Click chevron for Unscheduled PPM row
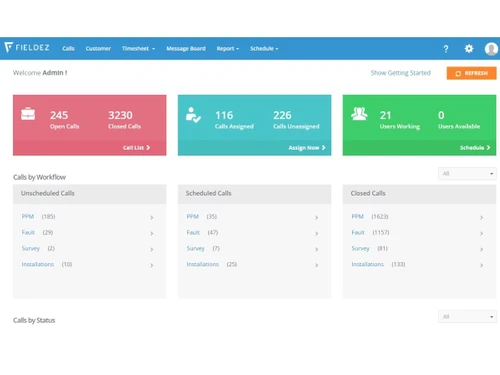The image size is (500, 375). click(152, 217)
